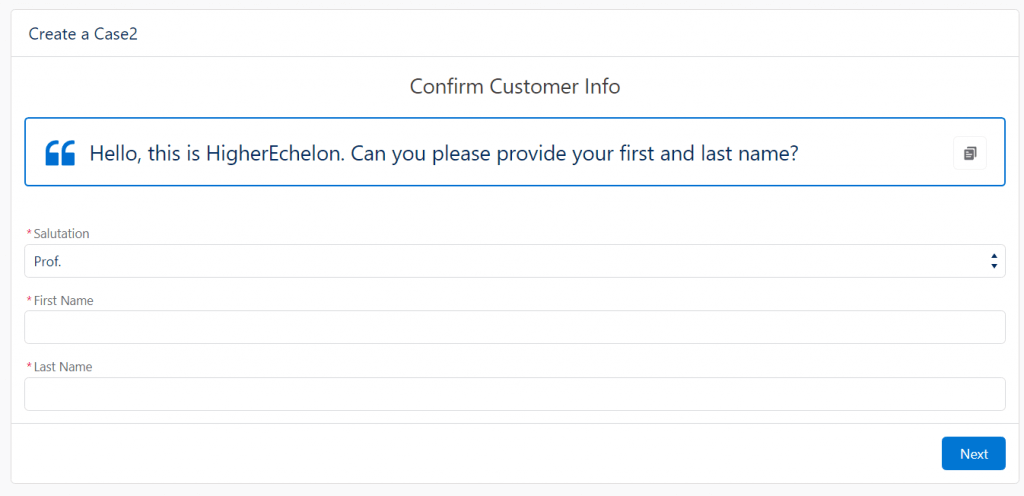Select the Prof. value text in Salutation

(47, 262)
